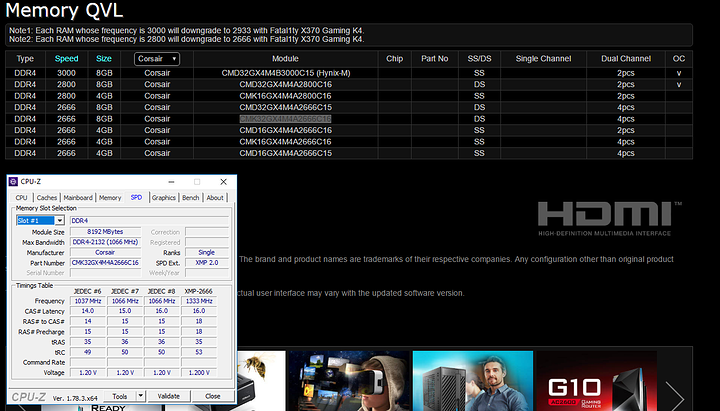Open the Caches tab

pyautogui.click(x=47, y=198)
